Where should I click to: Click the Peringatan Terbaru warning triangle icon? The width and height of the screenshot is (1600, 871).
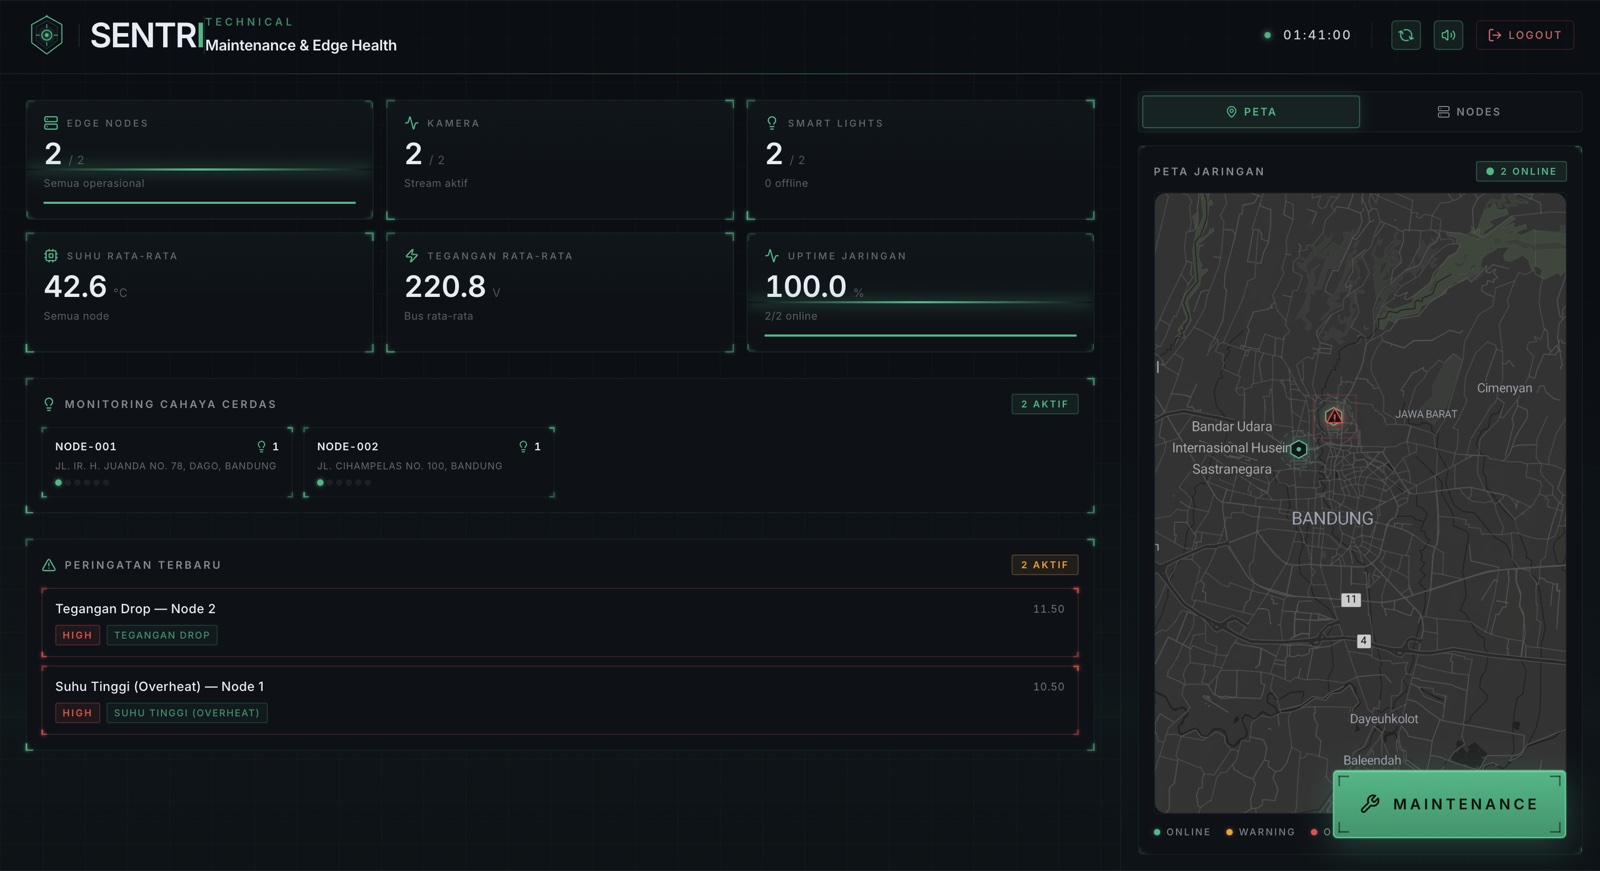49,565
